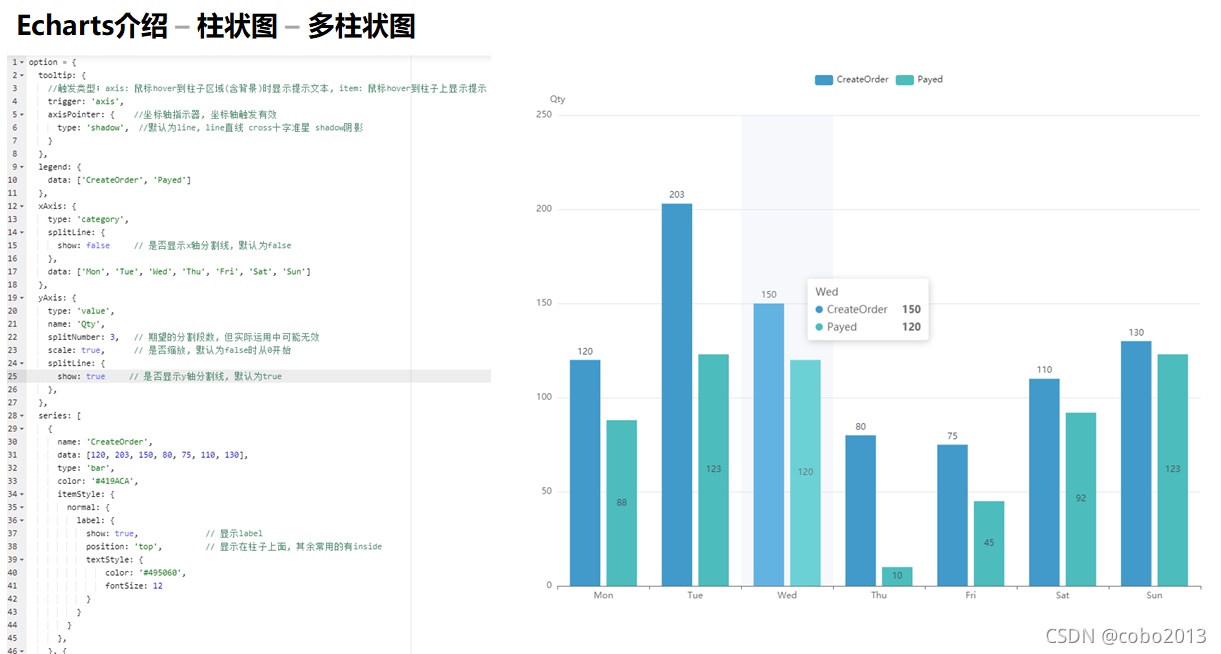
Task: Toggle the Payed series in the legend
Action: point(919,79)
